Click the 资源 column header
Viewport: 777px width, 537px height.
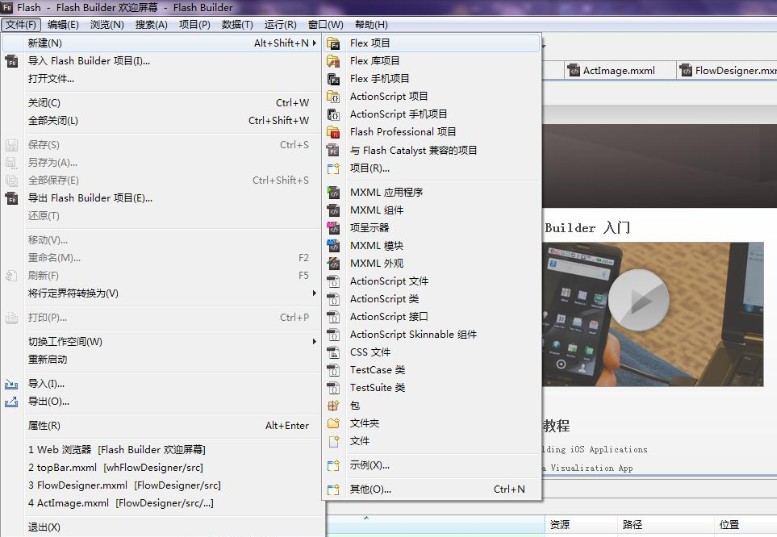coord(560,524)
